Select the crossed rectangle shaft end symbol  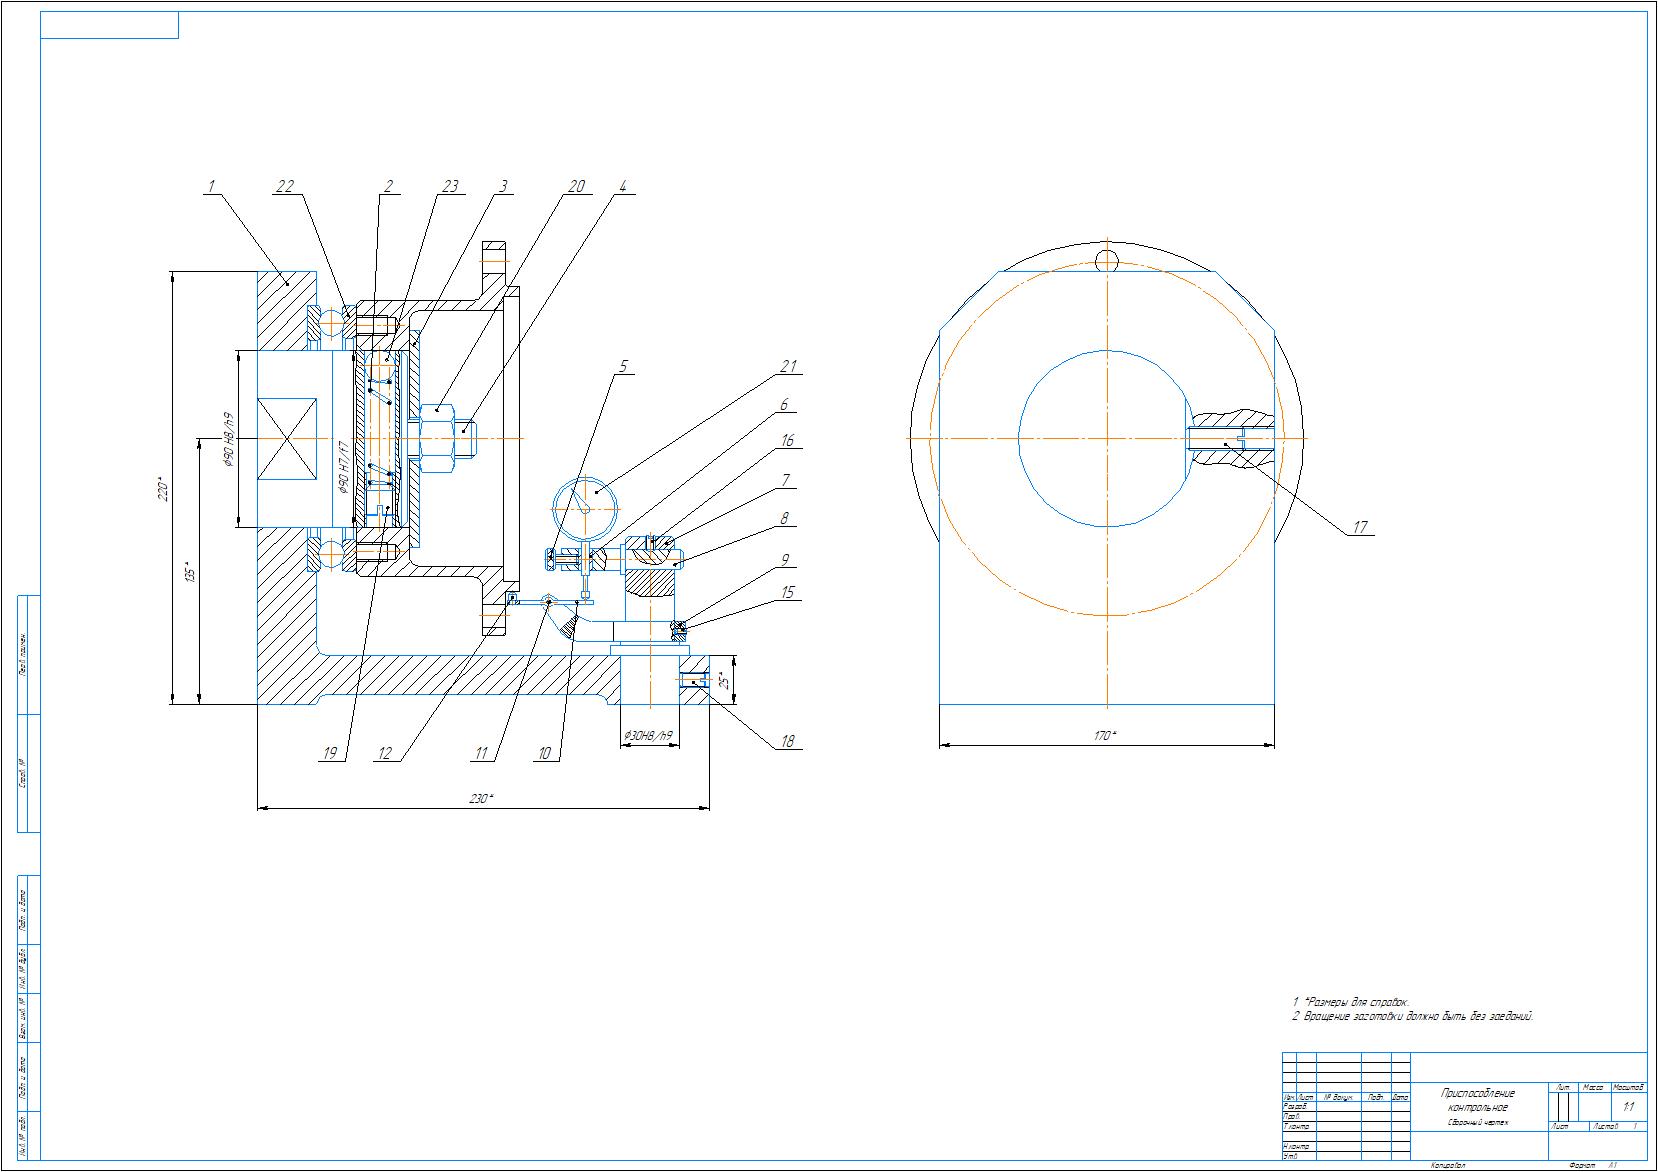287,438
